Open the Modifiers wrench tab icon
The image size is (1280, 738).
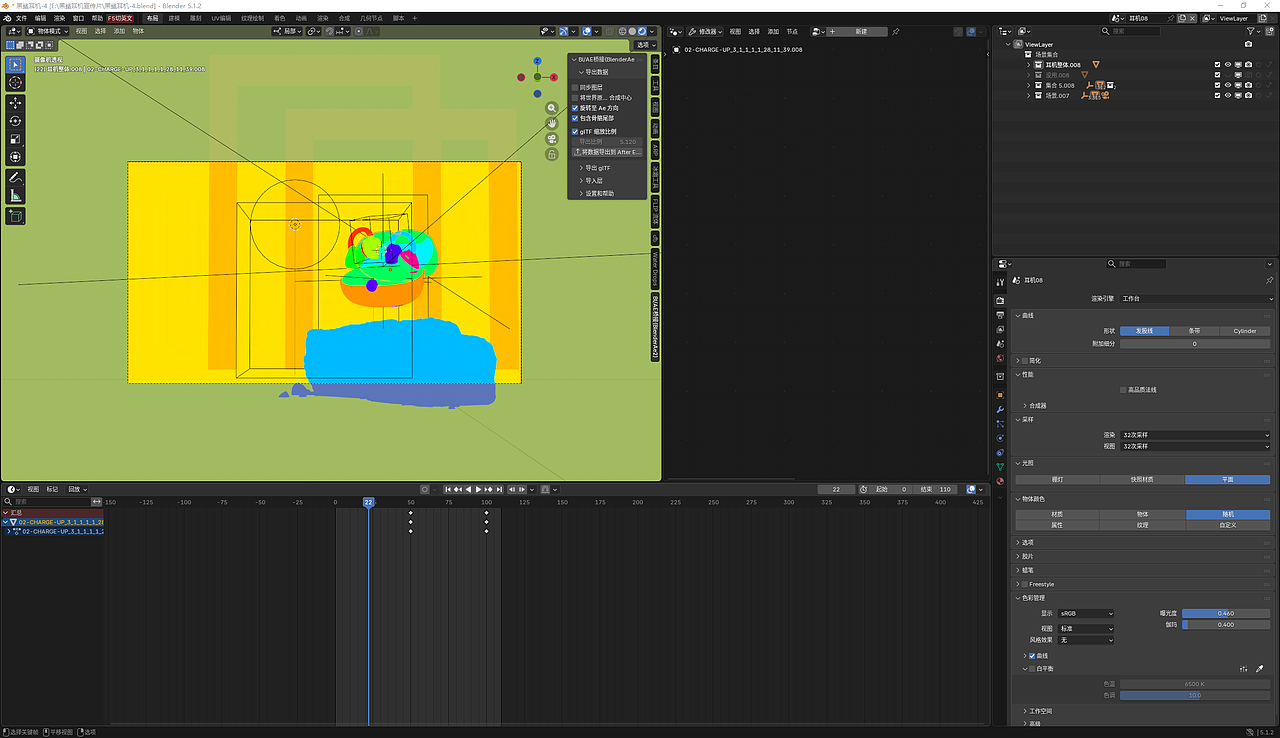coord(1000,410)
